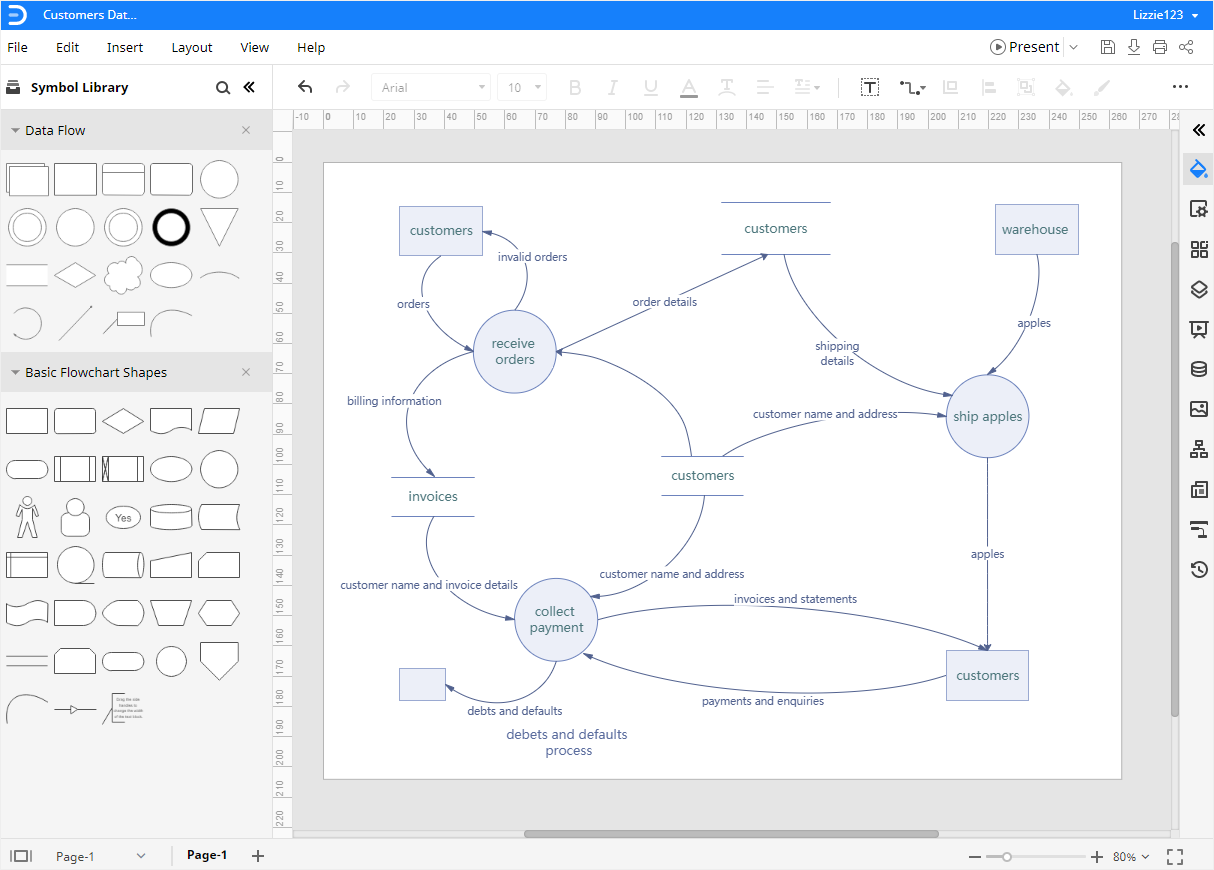Open the symbol search

pyautogui.click(x=223, y=87)
